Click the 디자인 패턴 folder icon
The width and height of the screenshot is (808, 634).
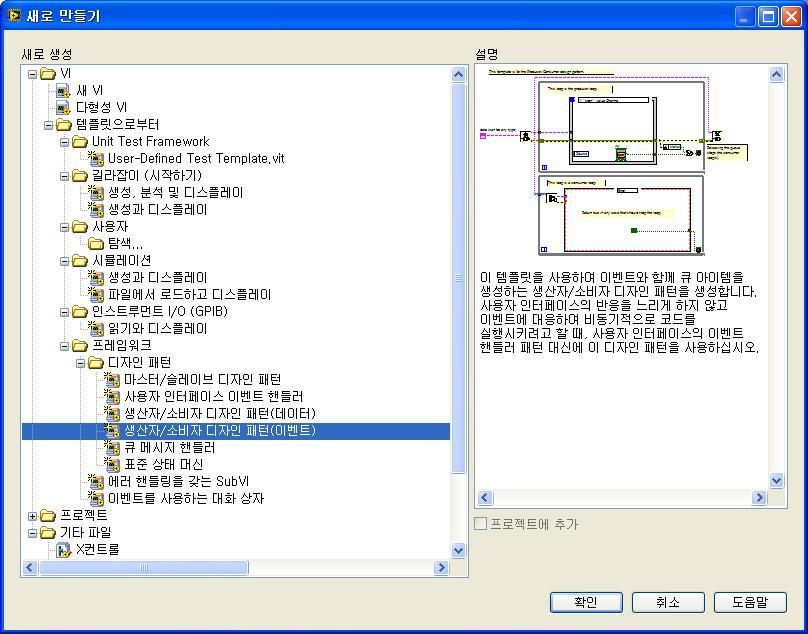tap(96, 363)
